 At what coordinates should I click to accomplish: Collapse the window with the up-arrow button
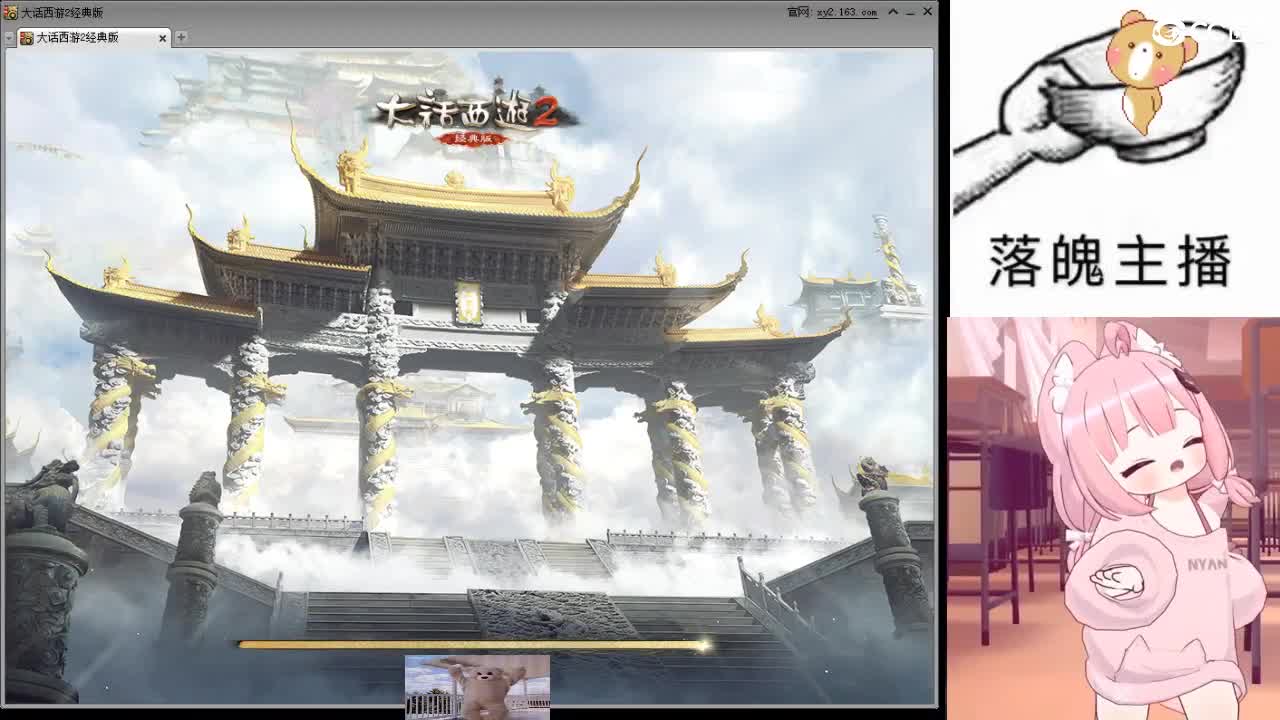click(893, 12)
